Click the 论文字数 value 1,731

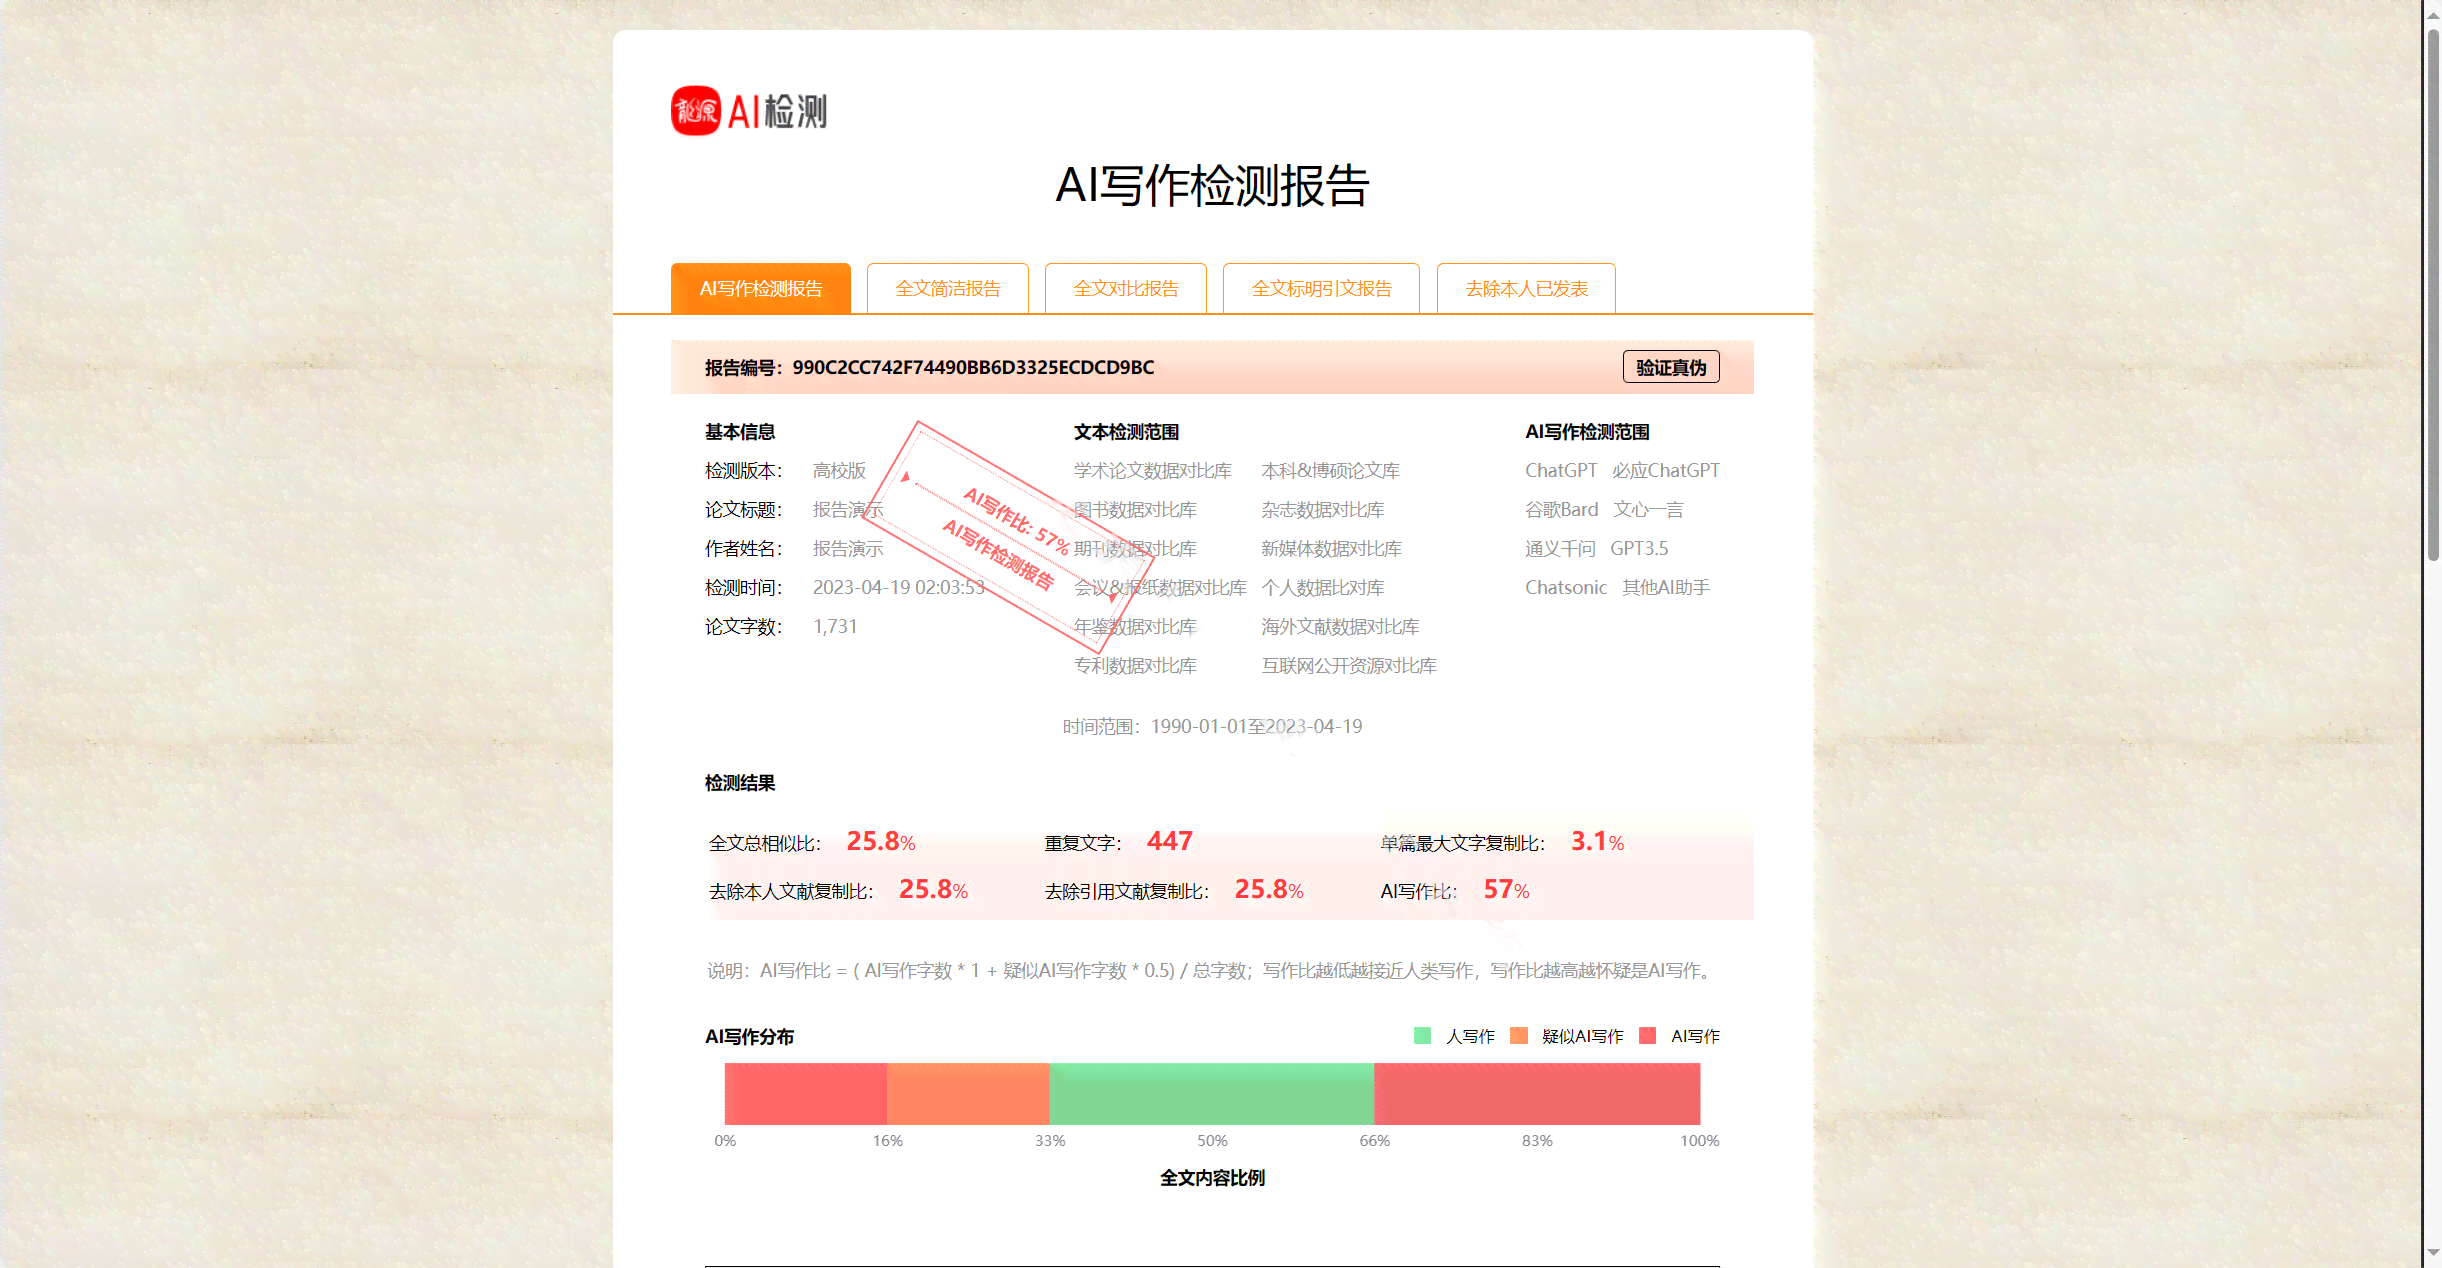click(835, 627)
